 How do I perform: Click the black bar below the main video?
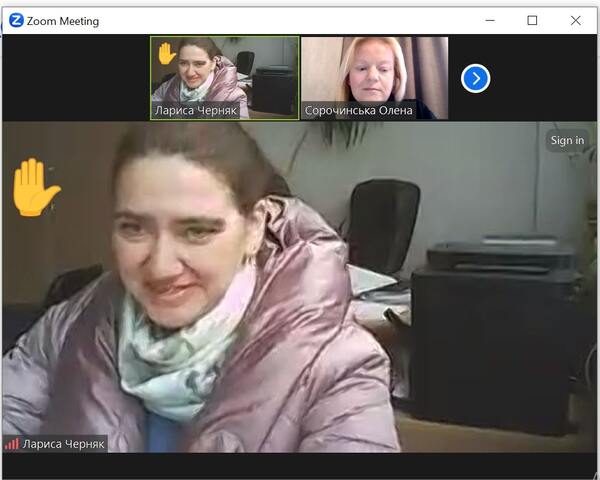pos(300,465)
